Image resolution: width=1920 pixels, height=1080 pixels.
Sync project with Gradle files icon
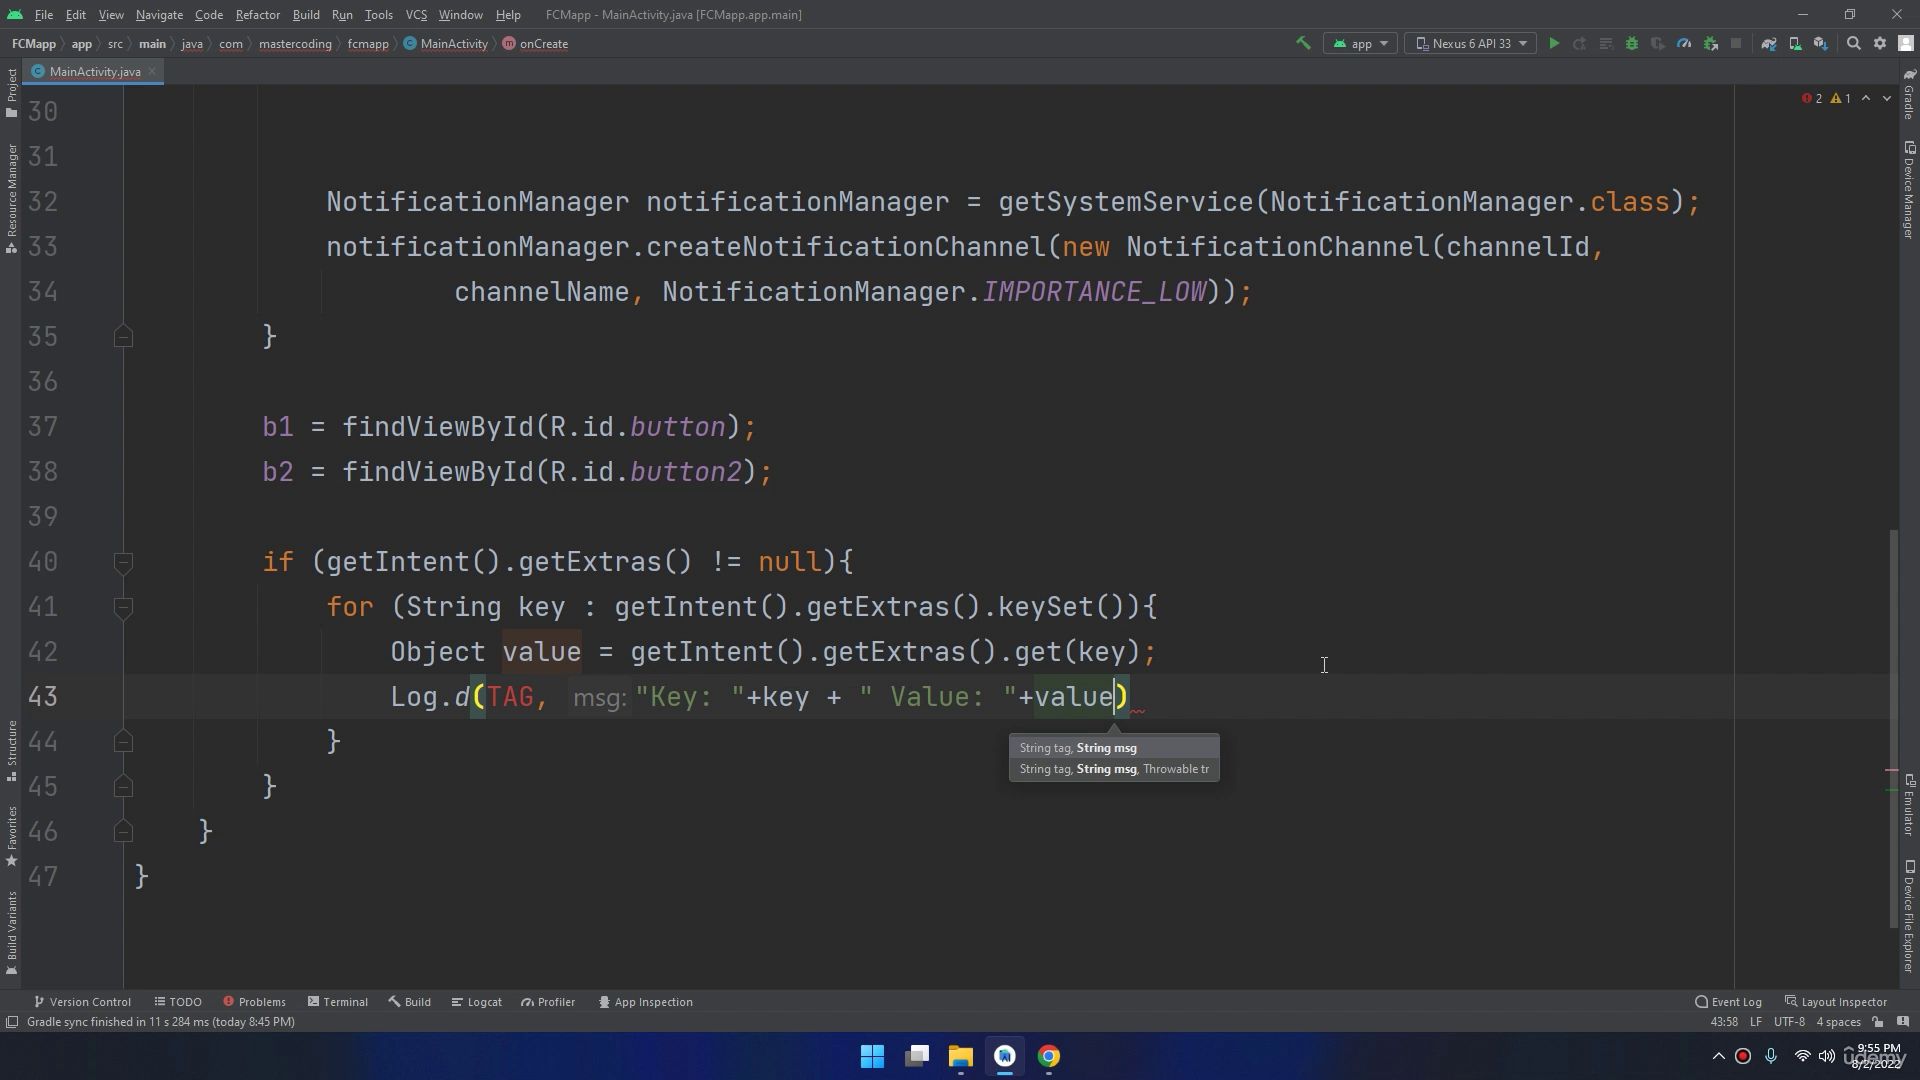[1769, 44]
